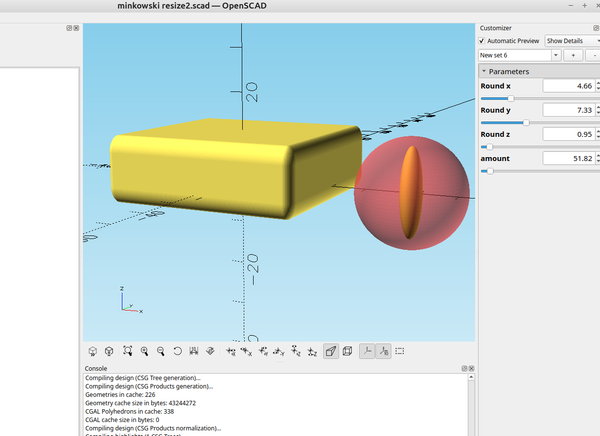Click the 'Compiling design (CSG Products normalization)...' line
This screenshot has height=436, width=600.
(x=153, y=428)
